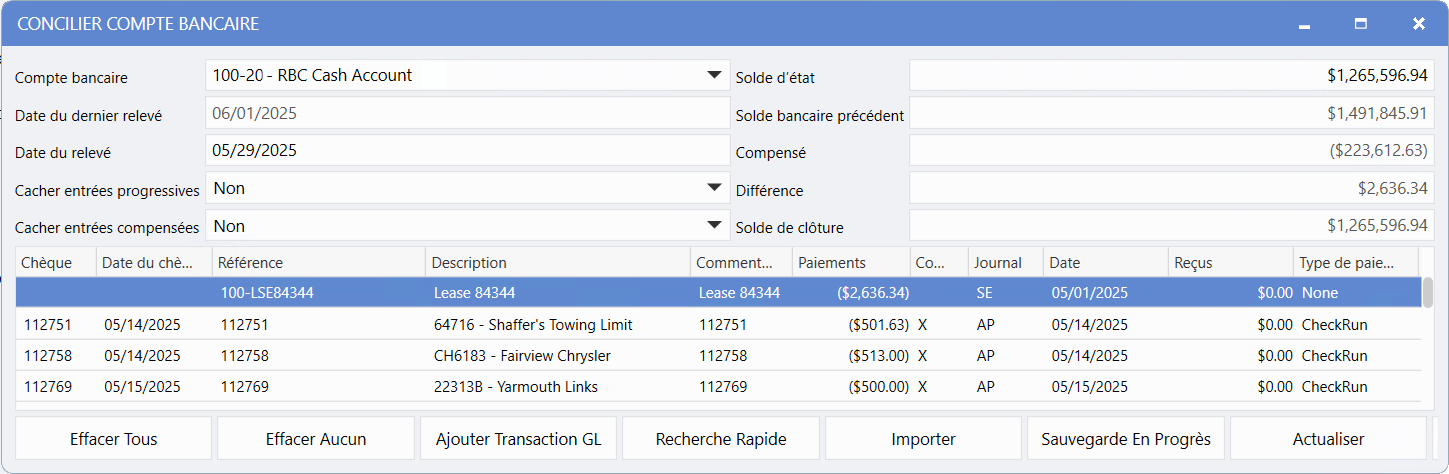Sort by the Description column header
This screenshot has height=474, width=1449.
(x=557, y=263)
